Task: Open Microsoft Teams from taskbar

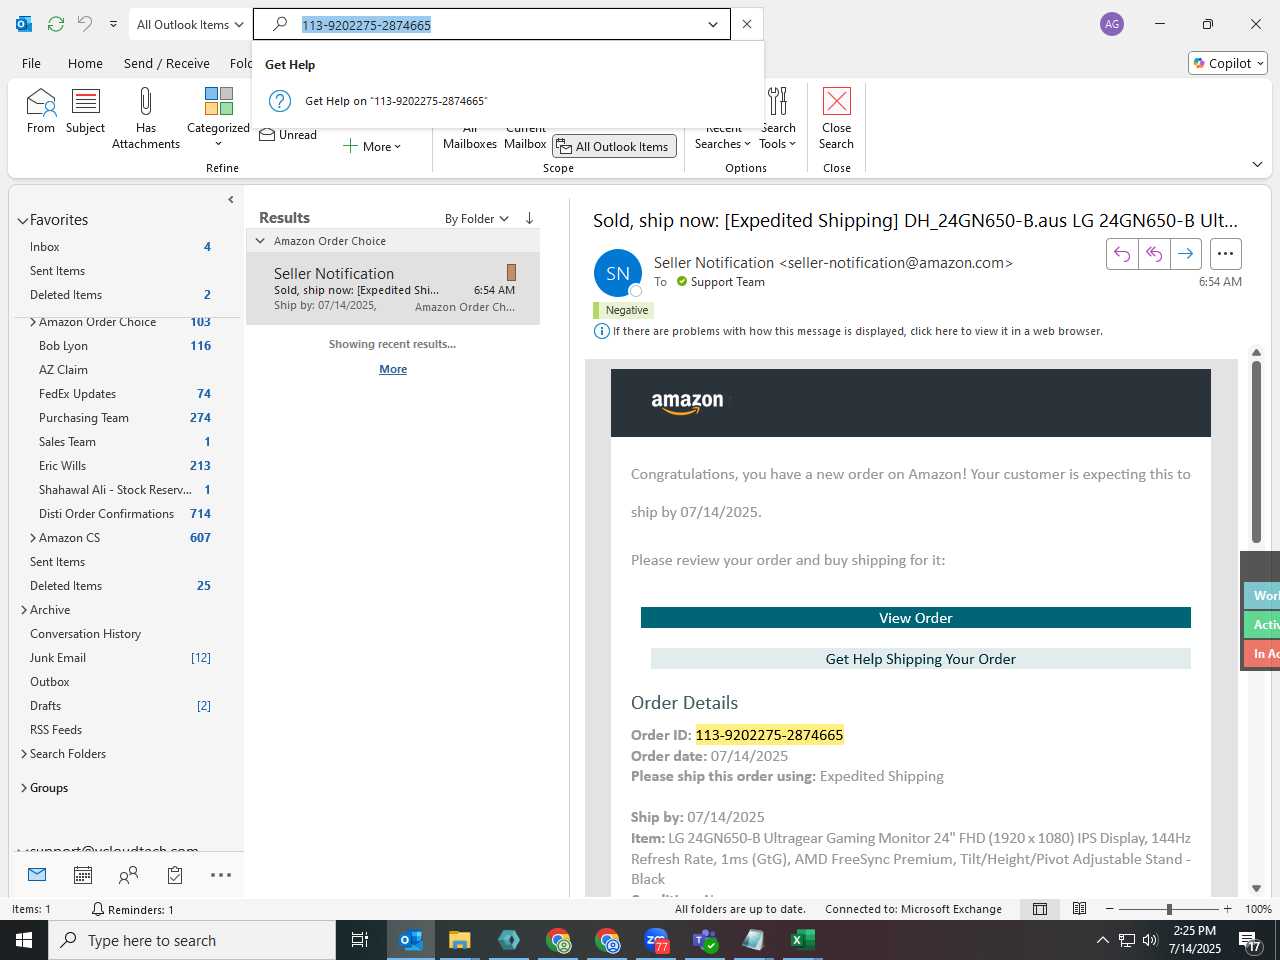Action: [x=705, y=940]
